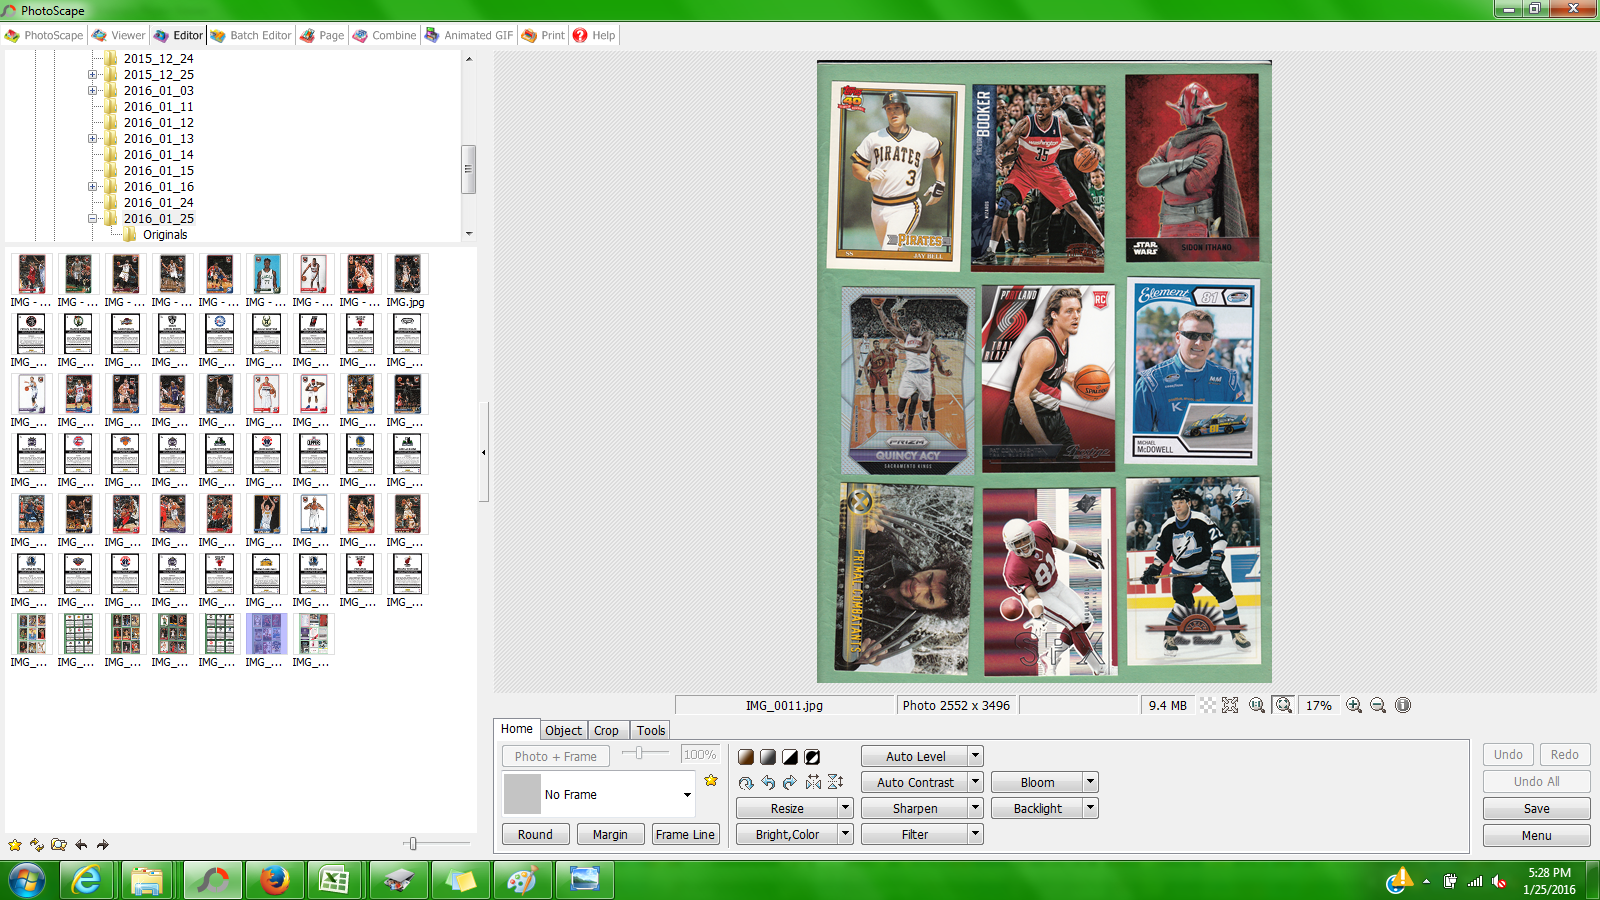This screenshot has width=1600, height=900.
Task: Open the Print module
Action: click(543, 35)
